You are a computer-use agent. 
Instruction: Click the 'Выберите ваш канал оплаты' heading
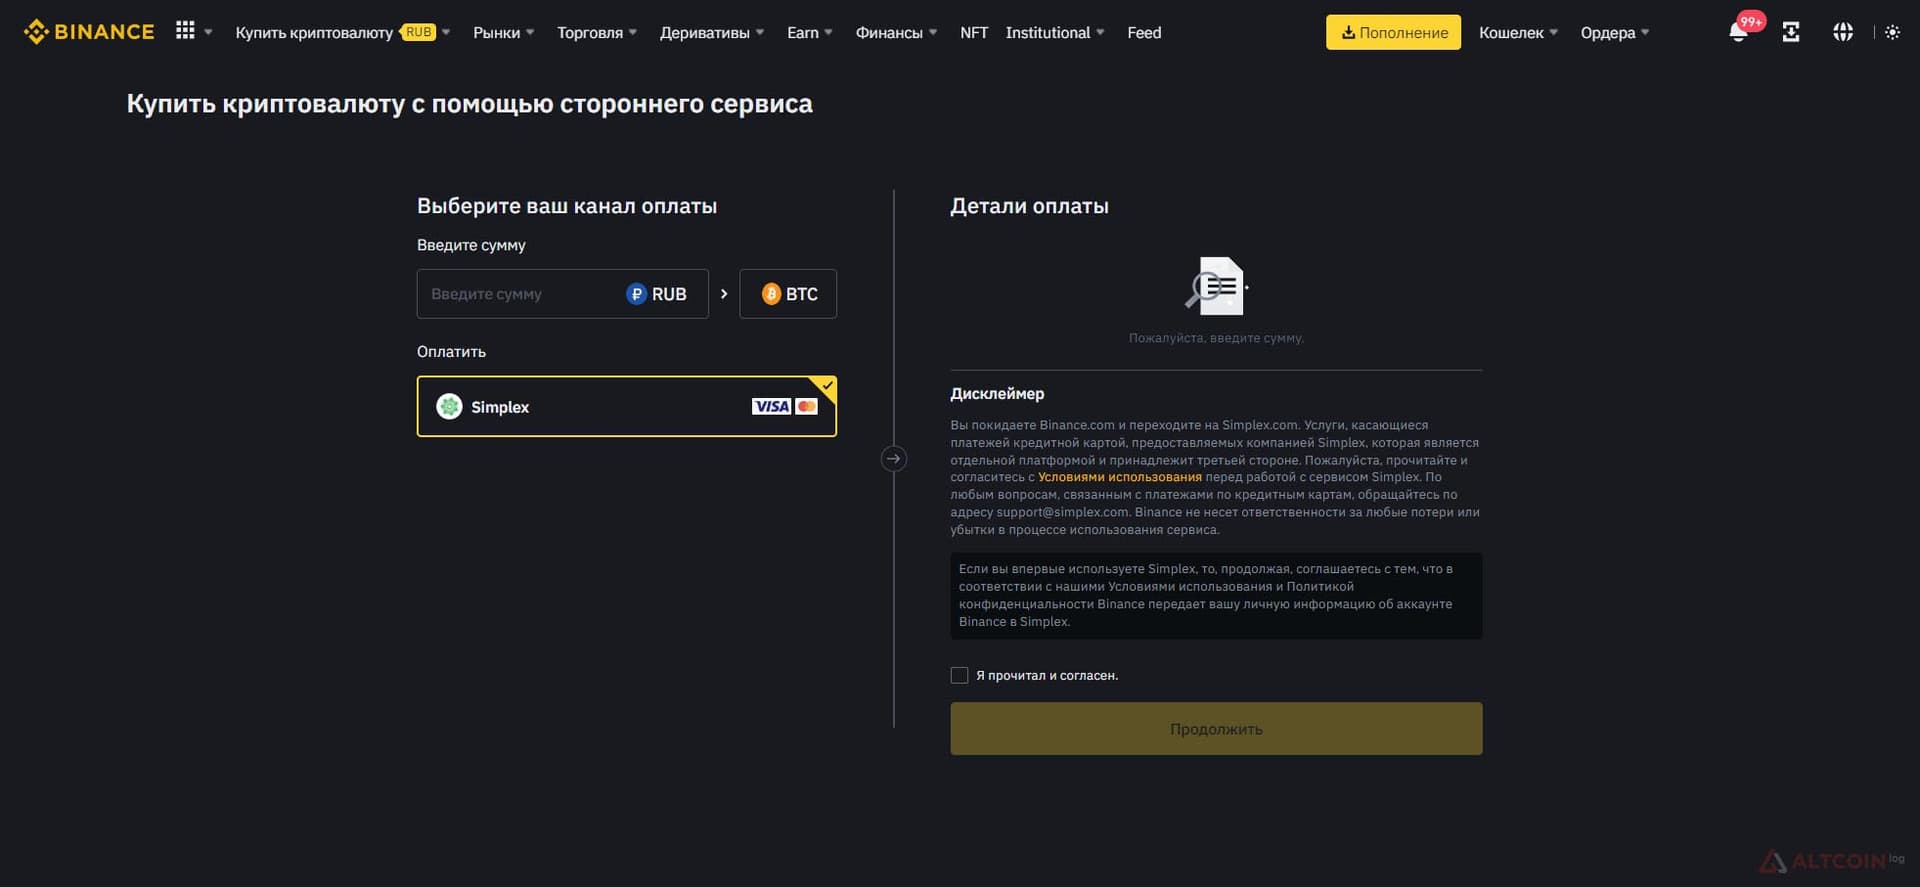click(567, 206)
